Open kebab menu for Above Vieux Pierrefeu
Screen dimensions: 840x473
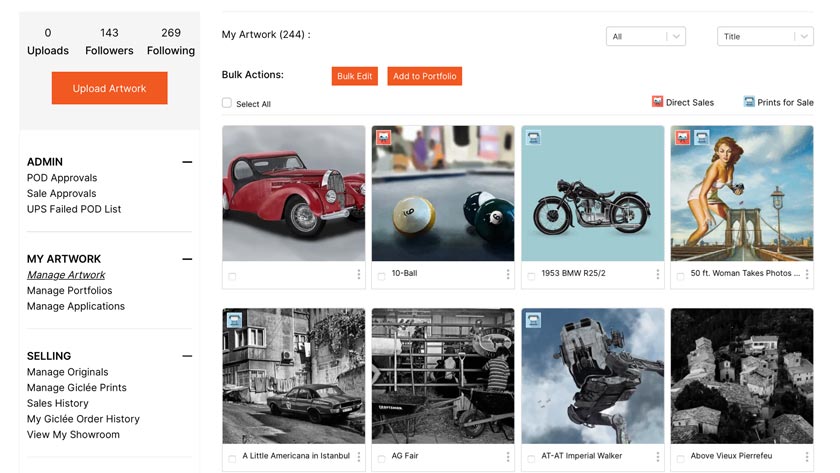(807, 457)
